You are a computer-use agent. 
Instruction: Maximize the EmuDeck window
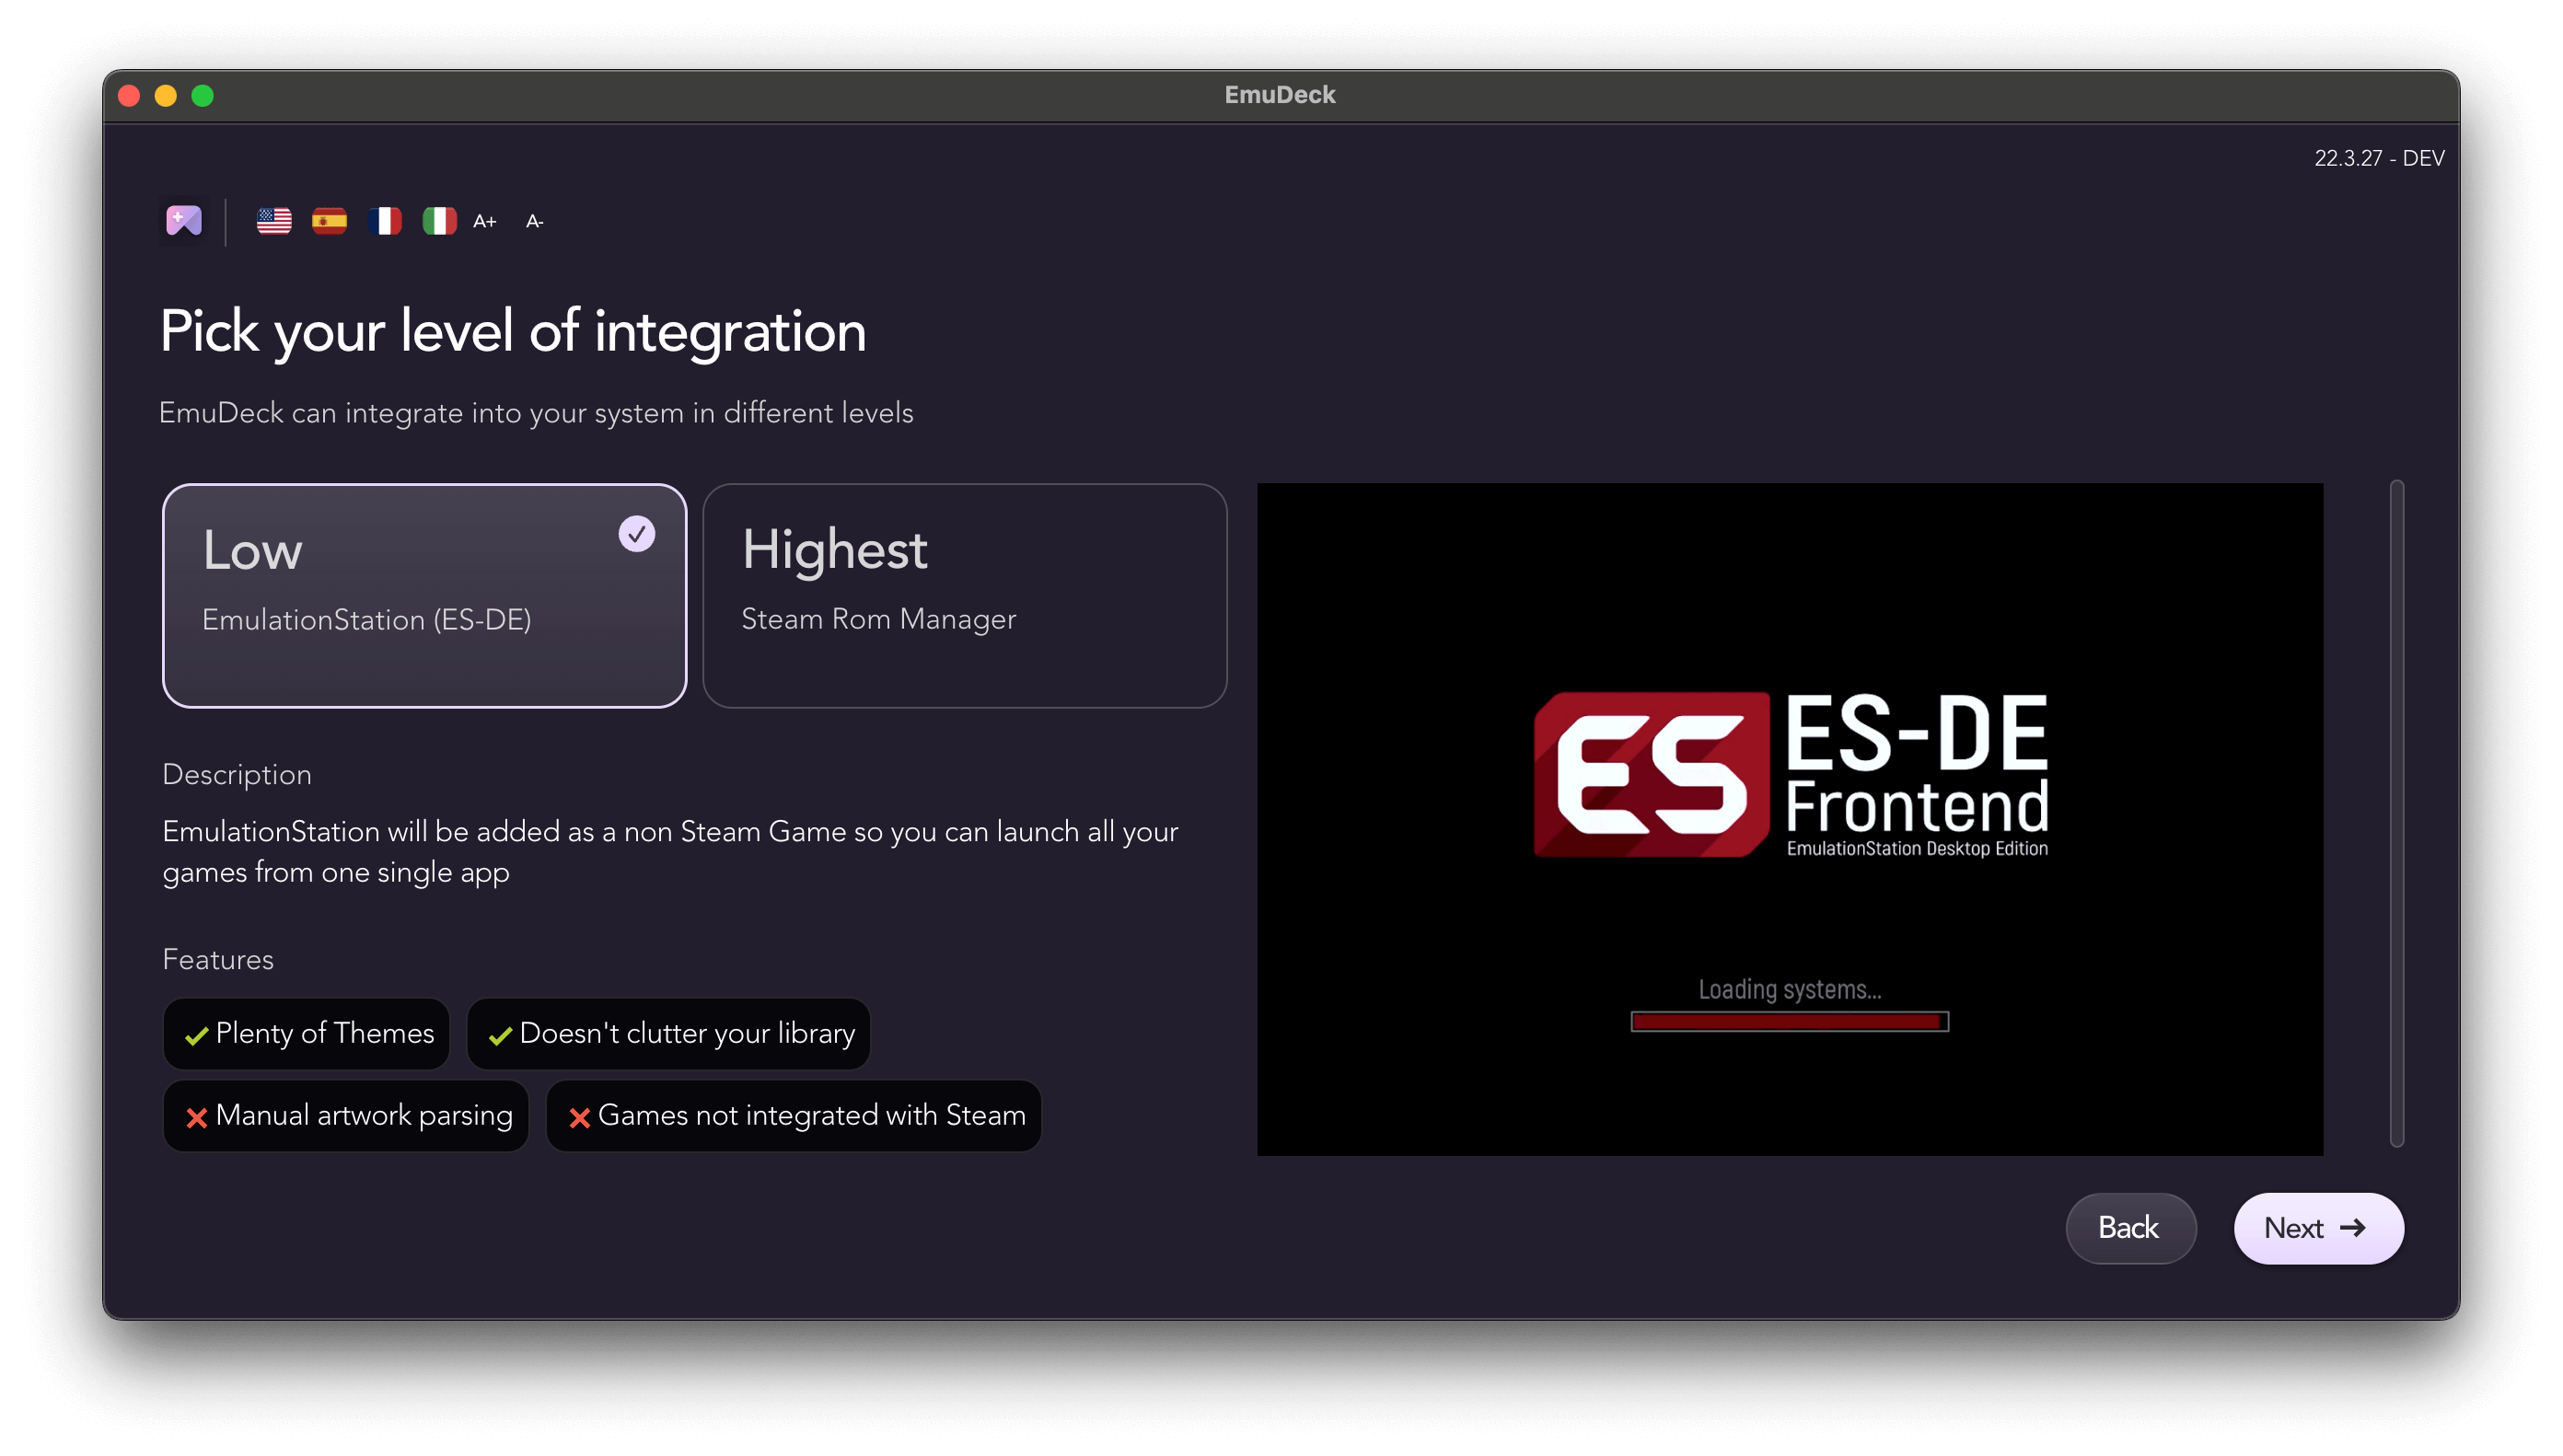(x=203, y=95)
